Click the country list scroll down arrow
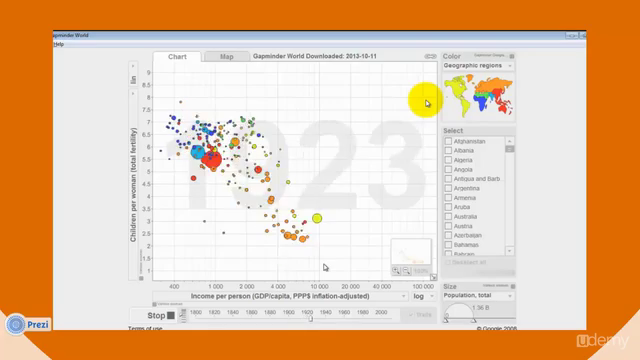 [509, 251]
